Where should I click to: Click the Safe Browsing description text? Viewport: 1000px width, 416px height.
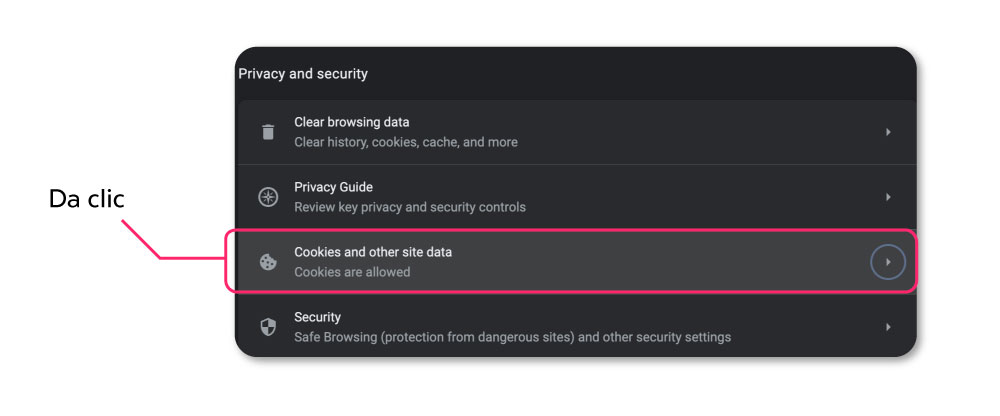point(512,337)
